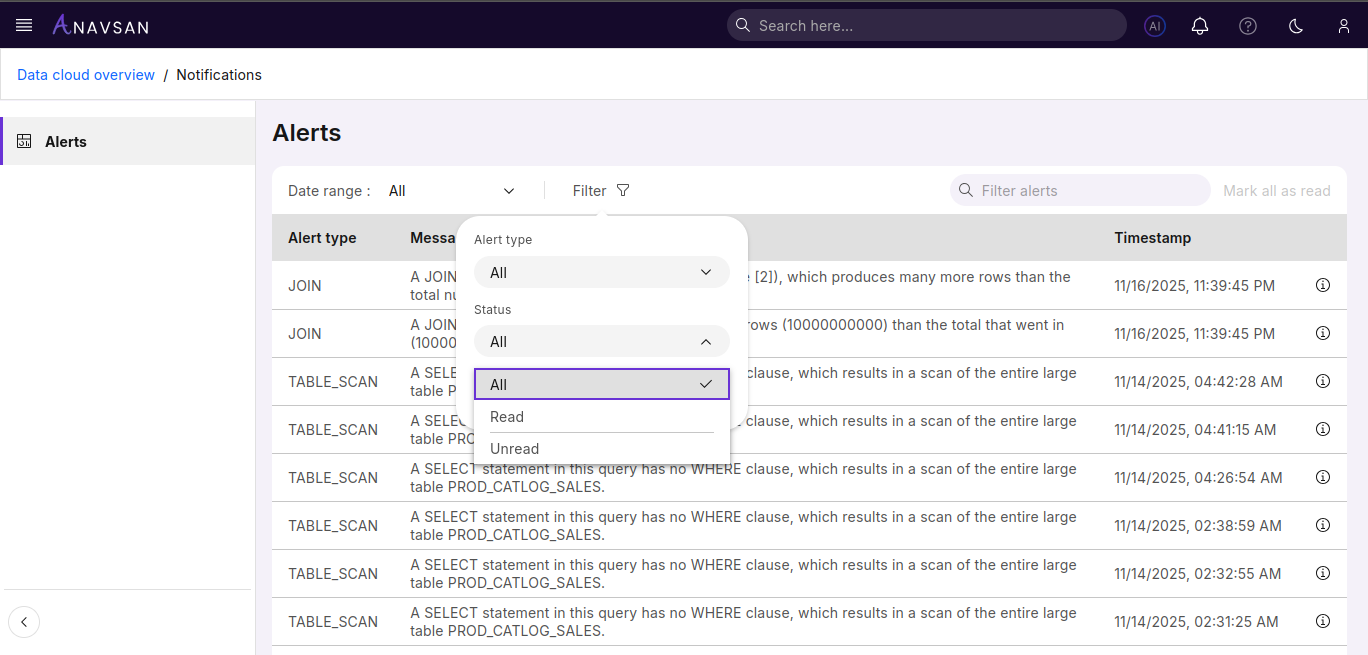Open the user profile icon
Viewport: 1368px width, 655px height.
tap(1343, 26)
